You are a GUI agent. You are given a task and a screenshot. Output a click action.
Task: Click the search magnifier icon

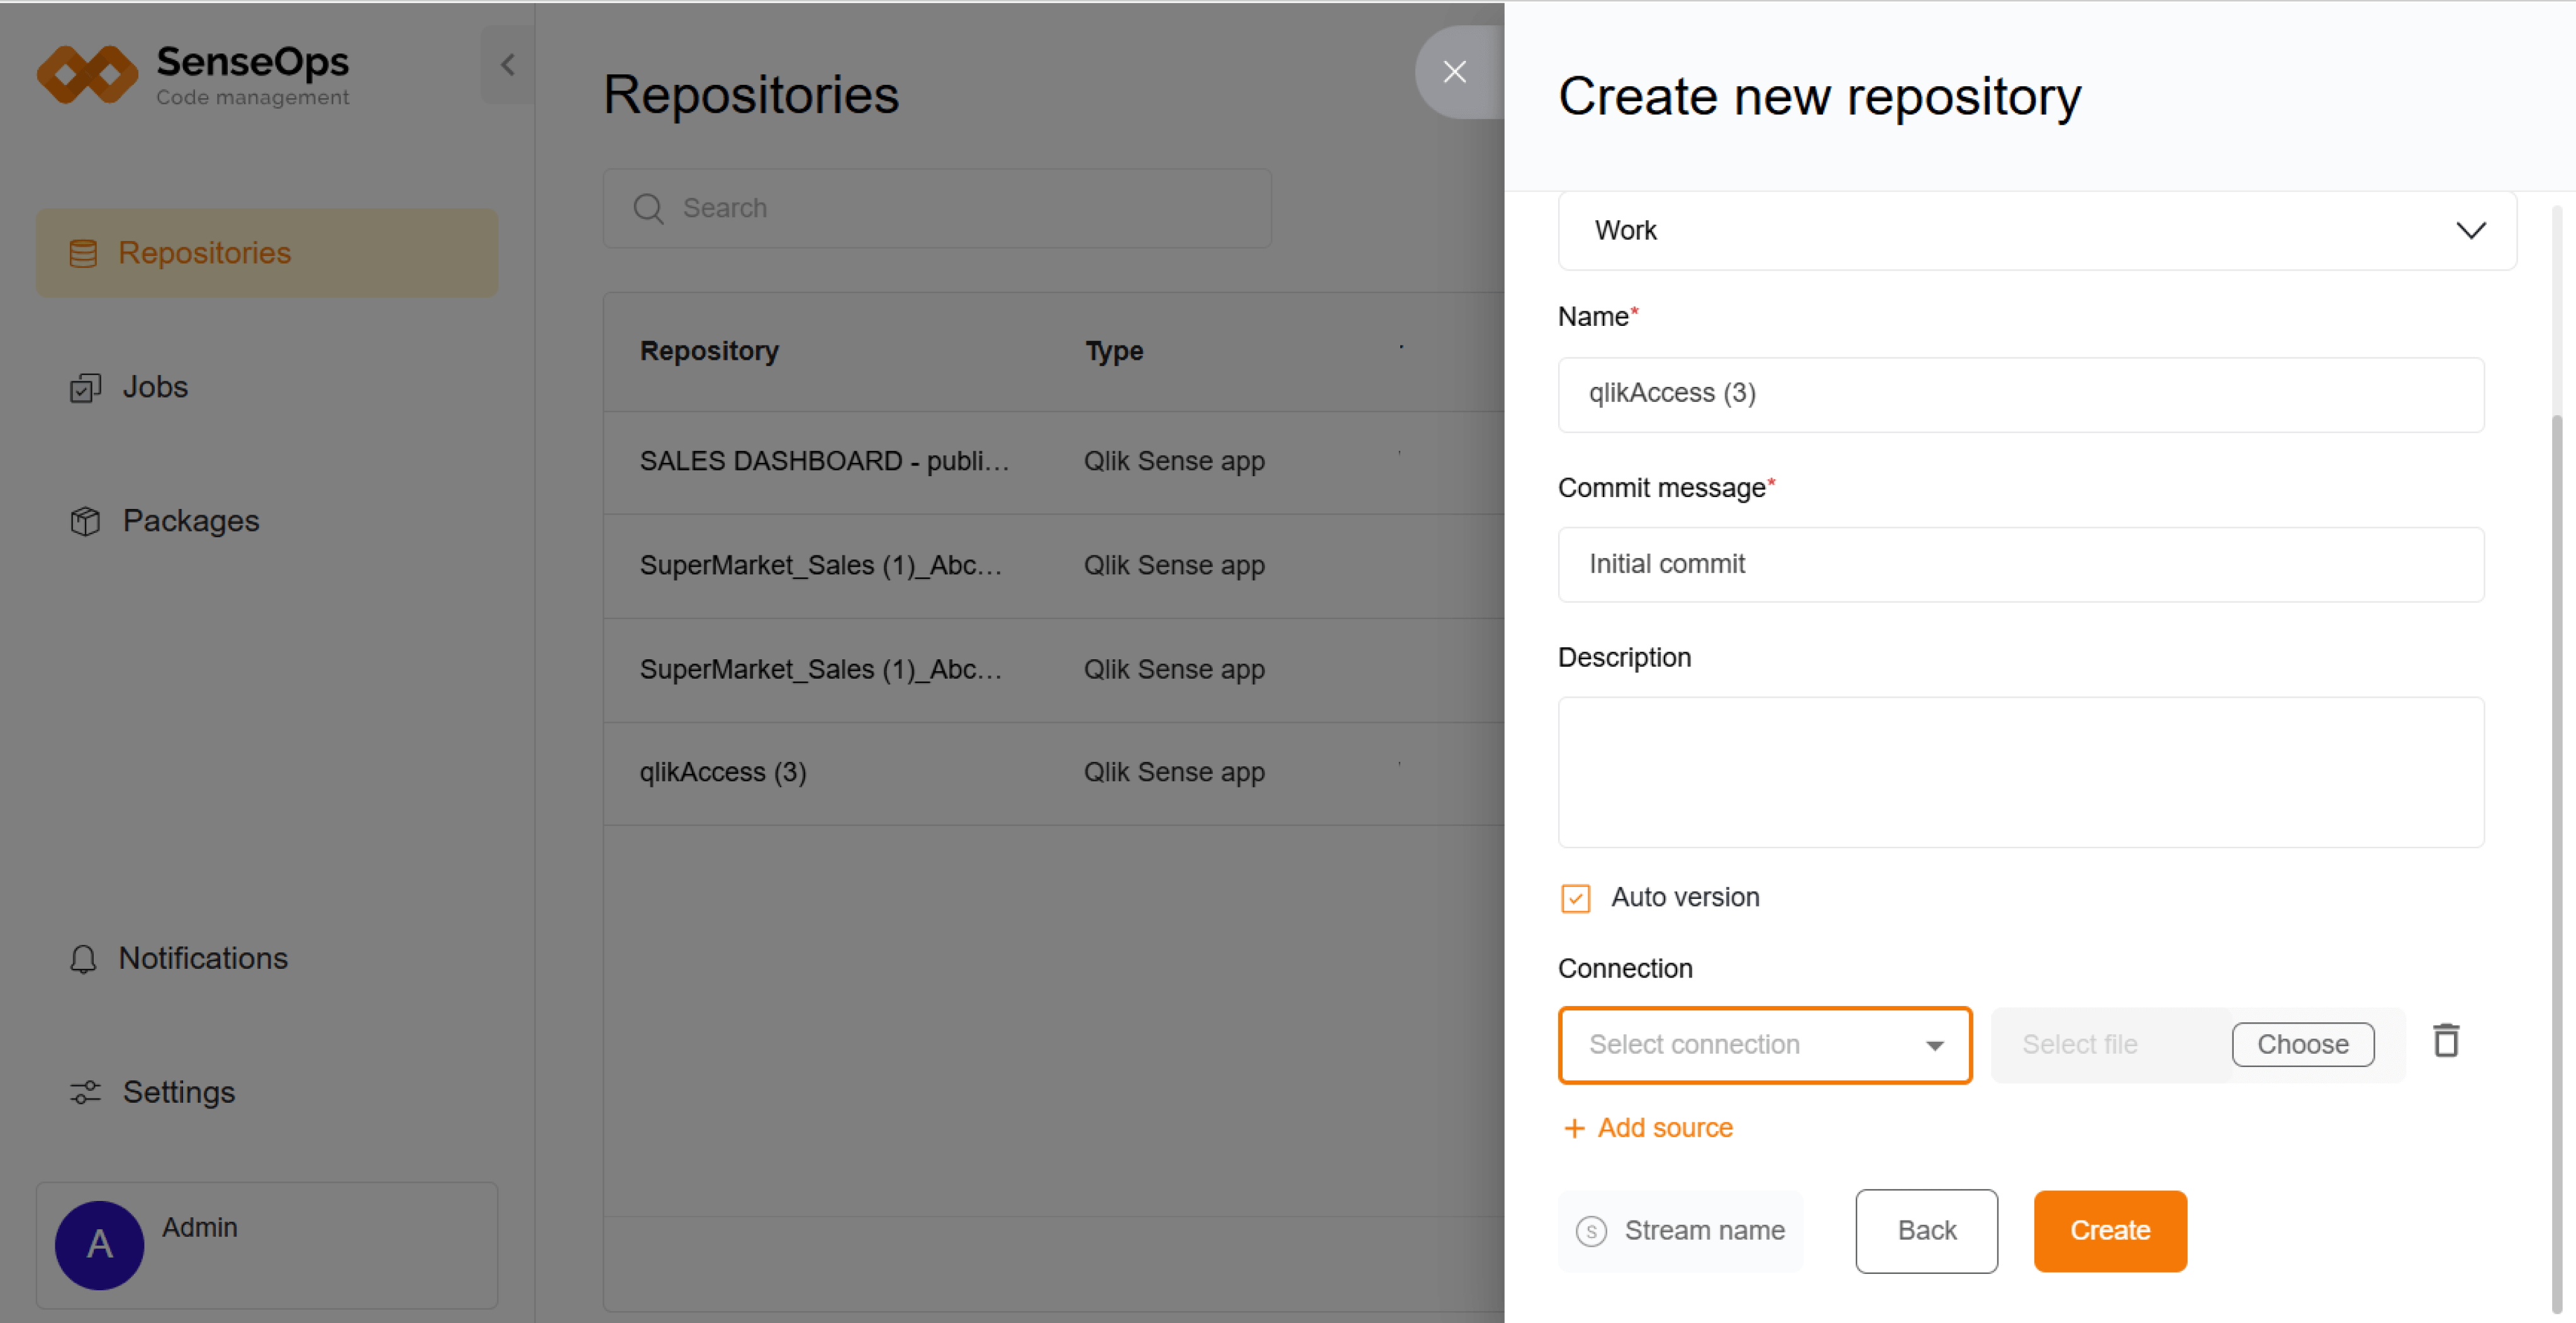coord(648,209)
